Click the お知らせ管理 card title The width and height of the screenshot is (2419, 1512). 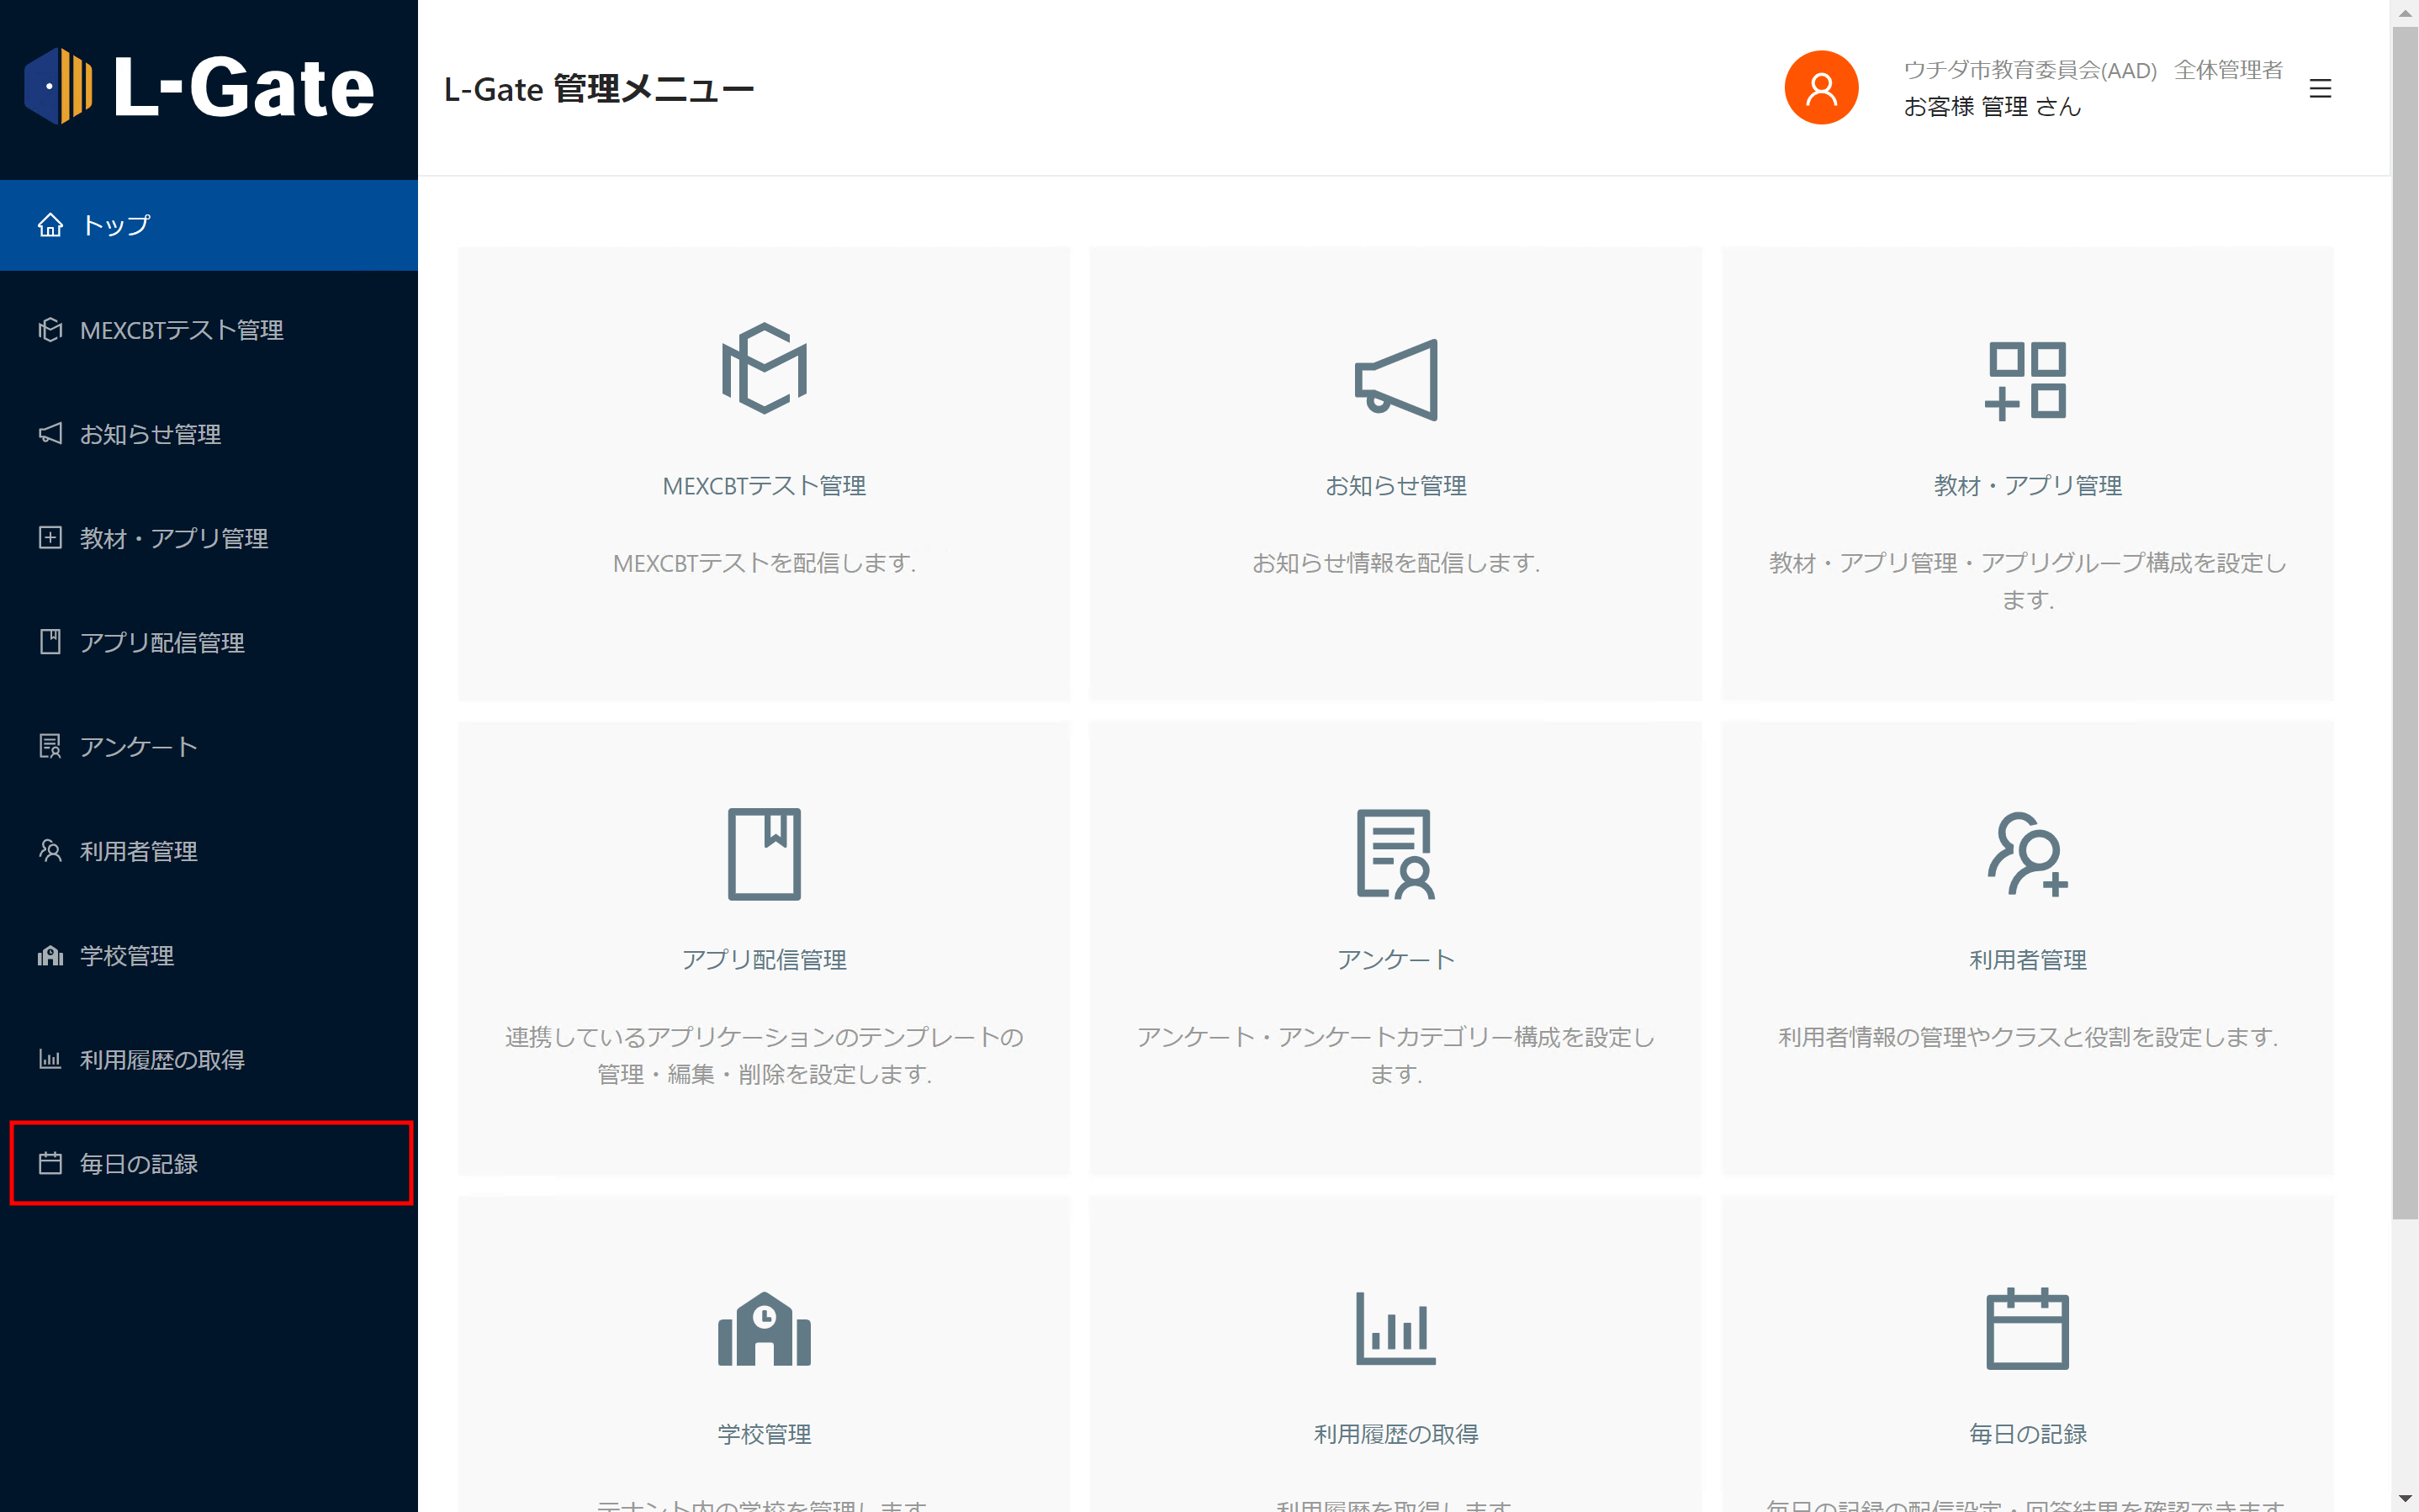1396,486
